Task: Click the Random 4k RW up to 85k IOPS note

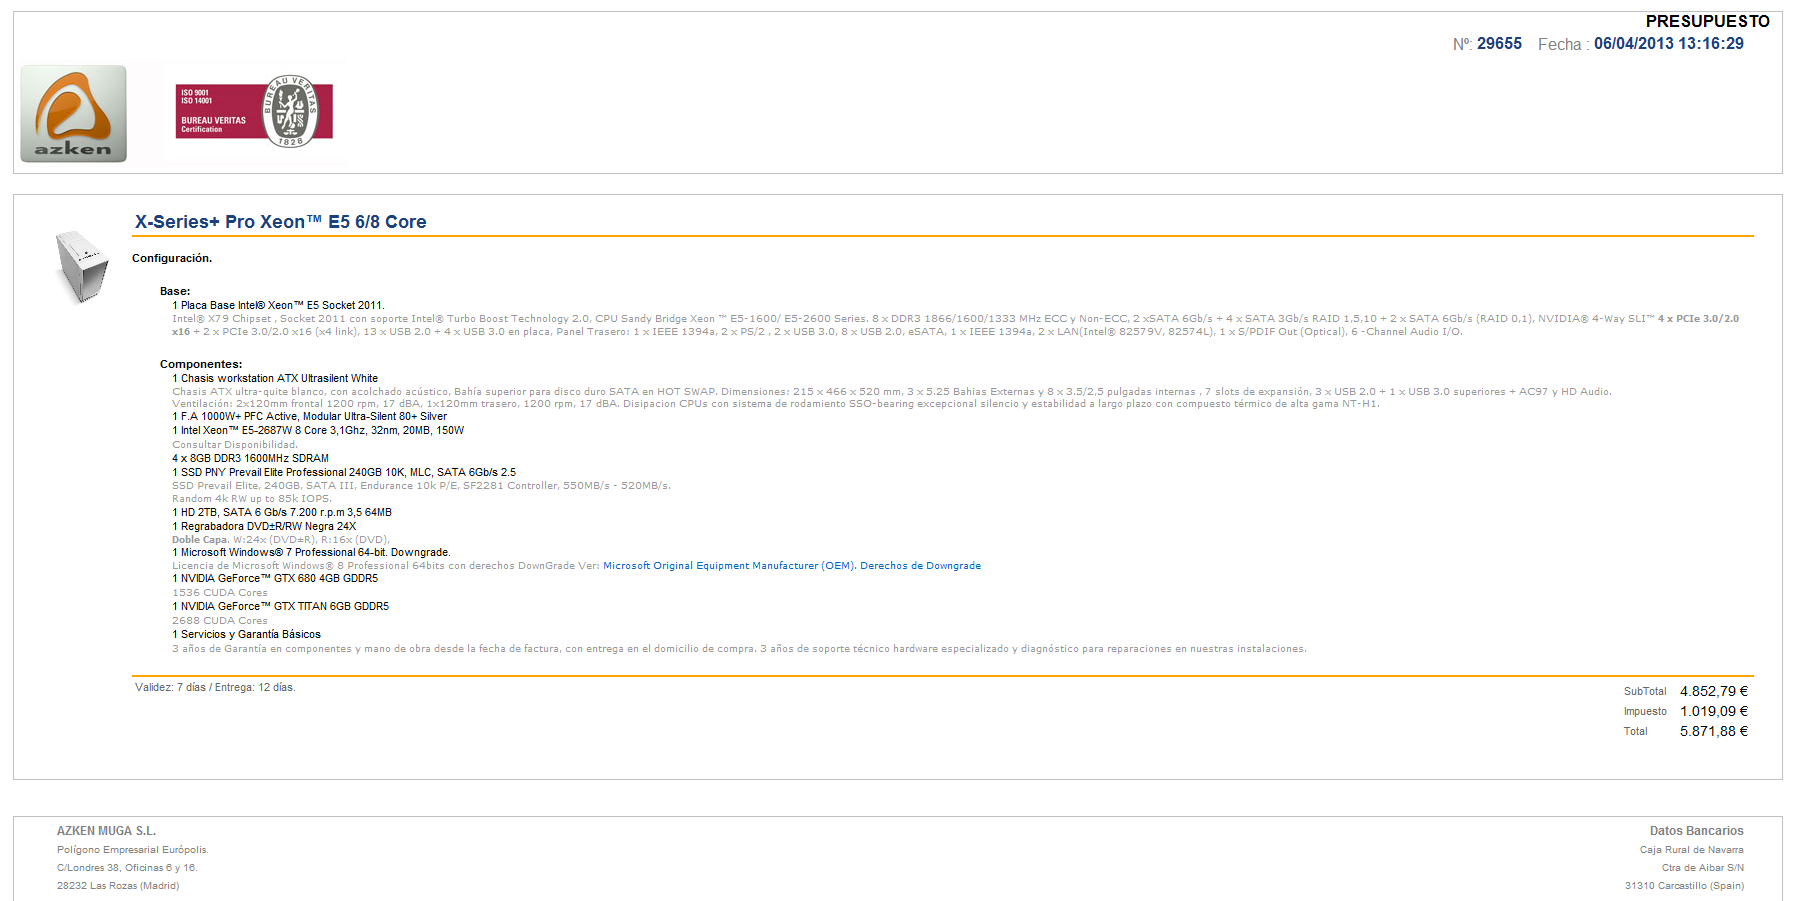Action: (252, 499)
